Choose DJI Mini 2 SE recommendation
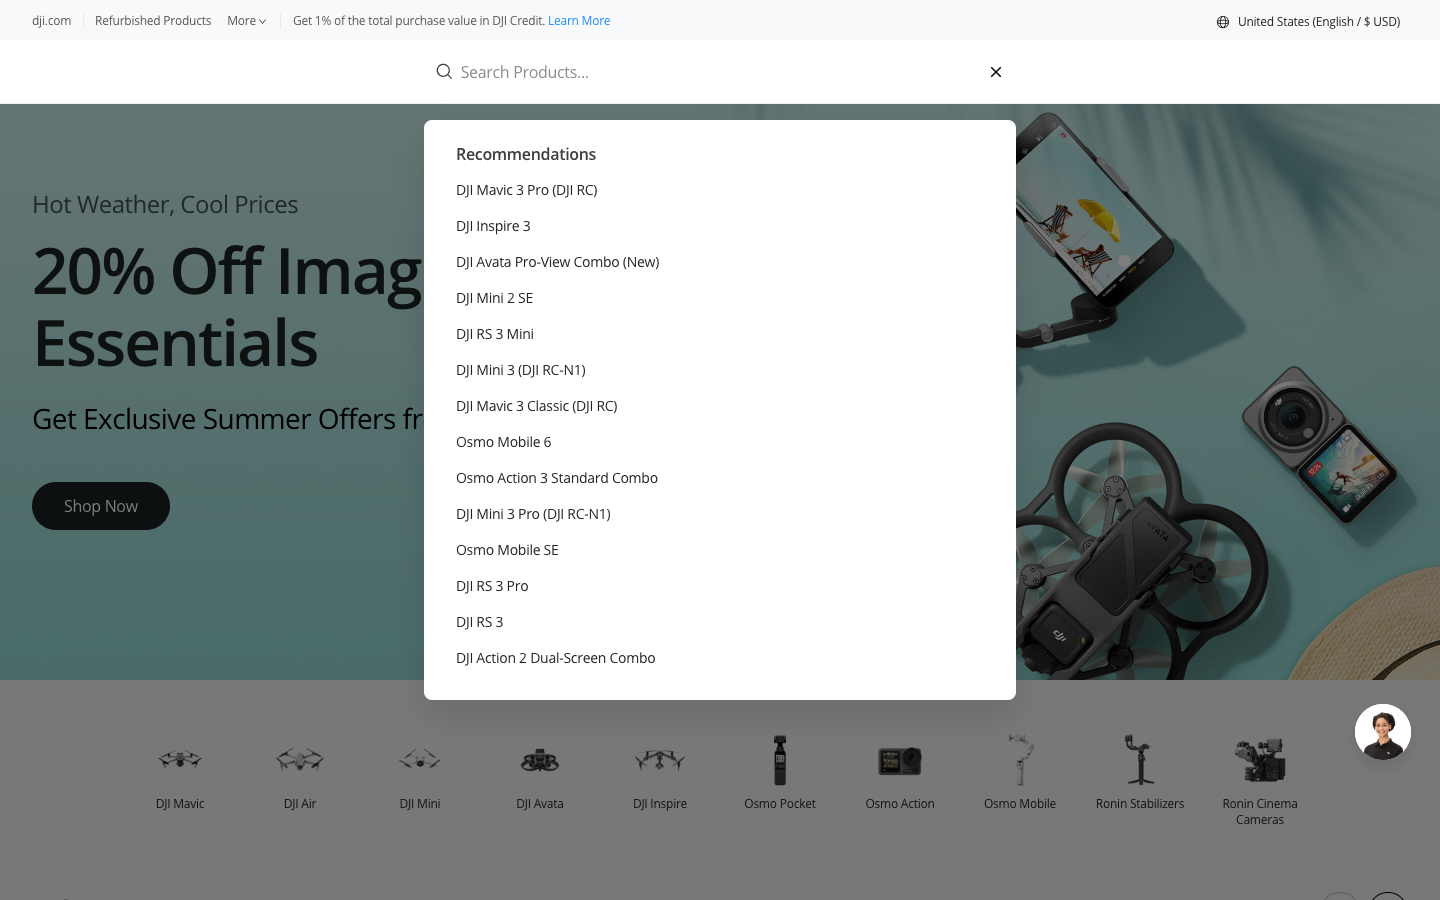 (494, 298)
